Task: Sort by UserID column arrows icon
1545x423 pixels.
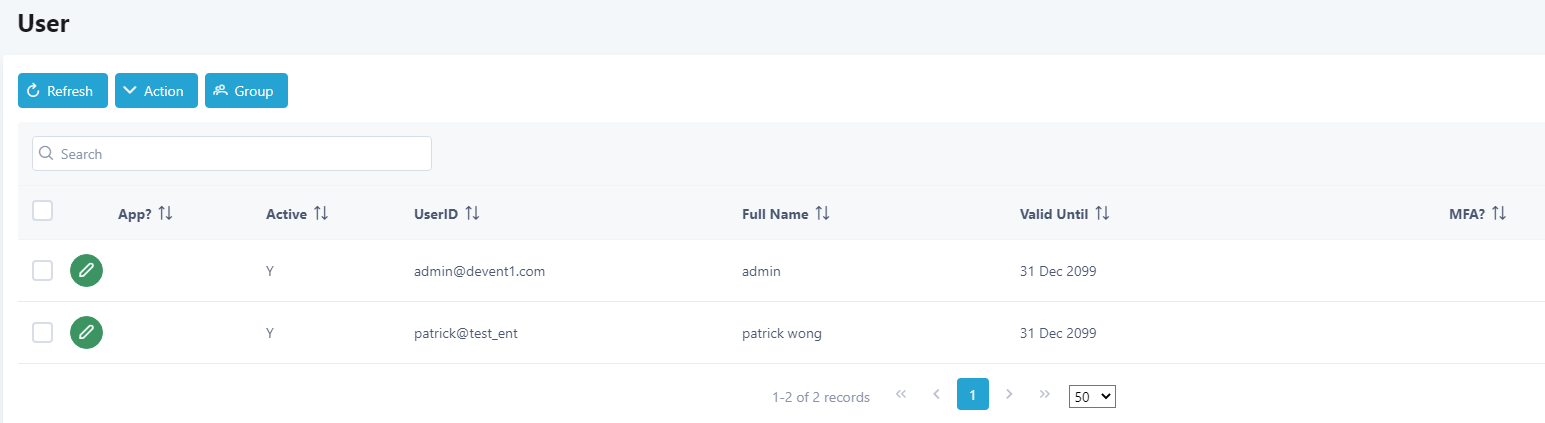Action: 472,213
